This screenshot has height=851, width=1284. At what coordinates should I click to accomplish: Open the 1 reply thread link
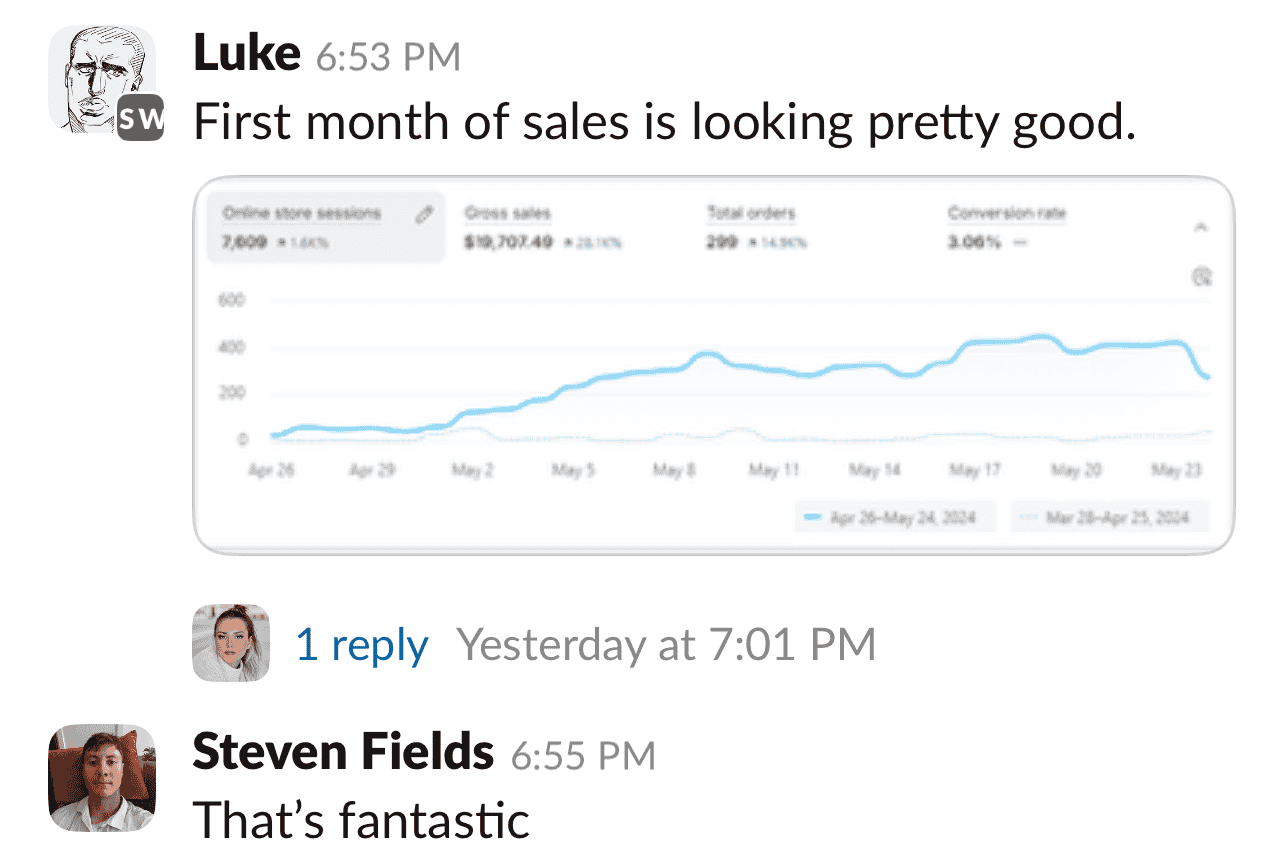coord(362,645)
